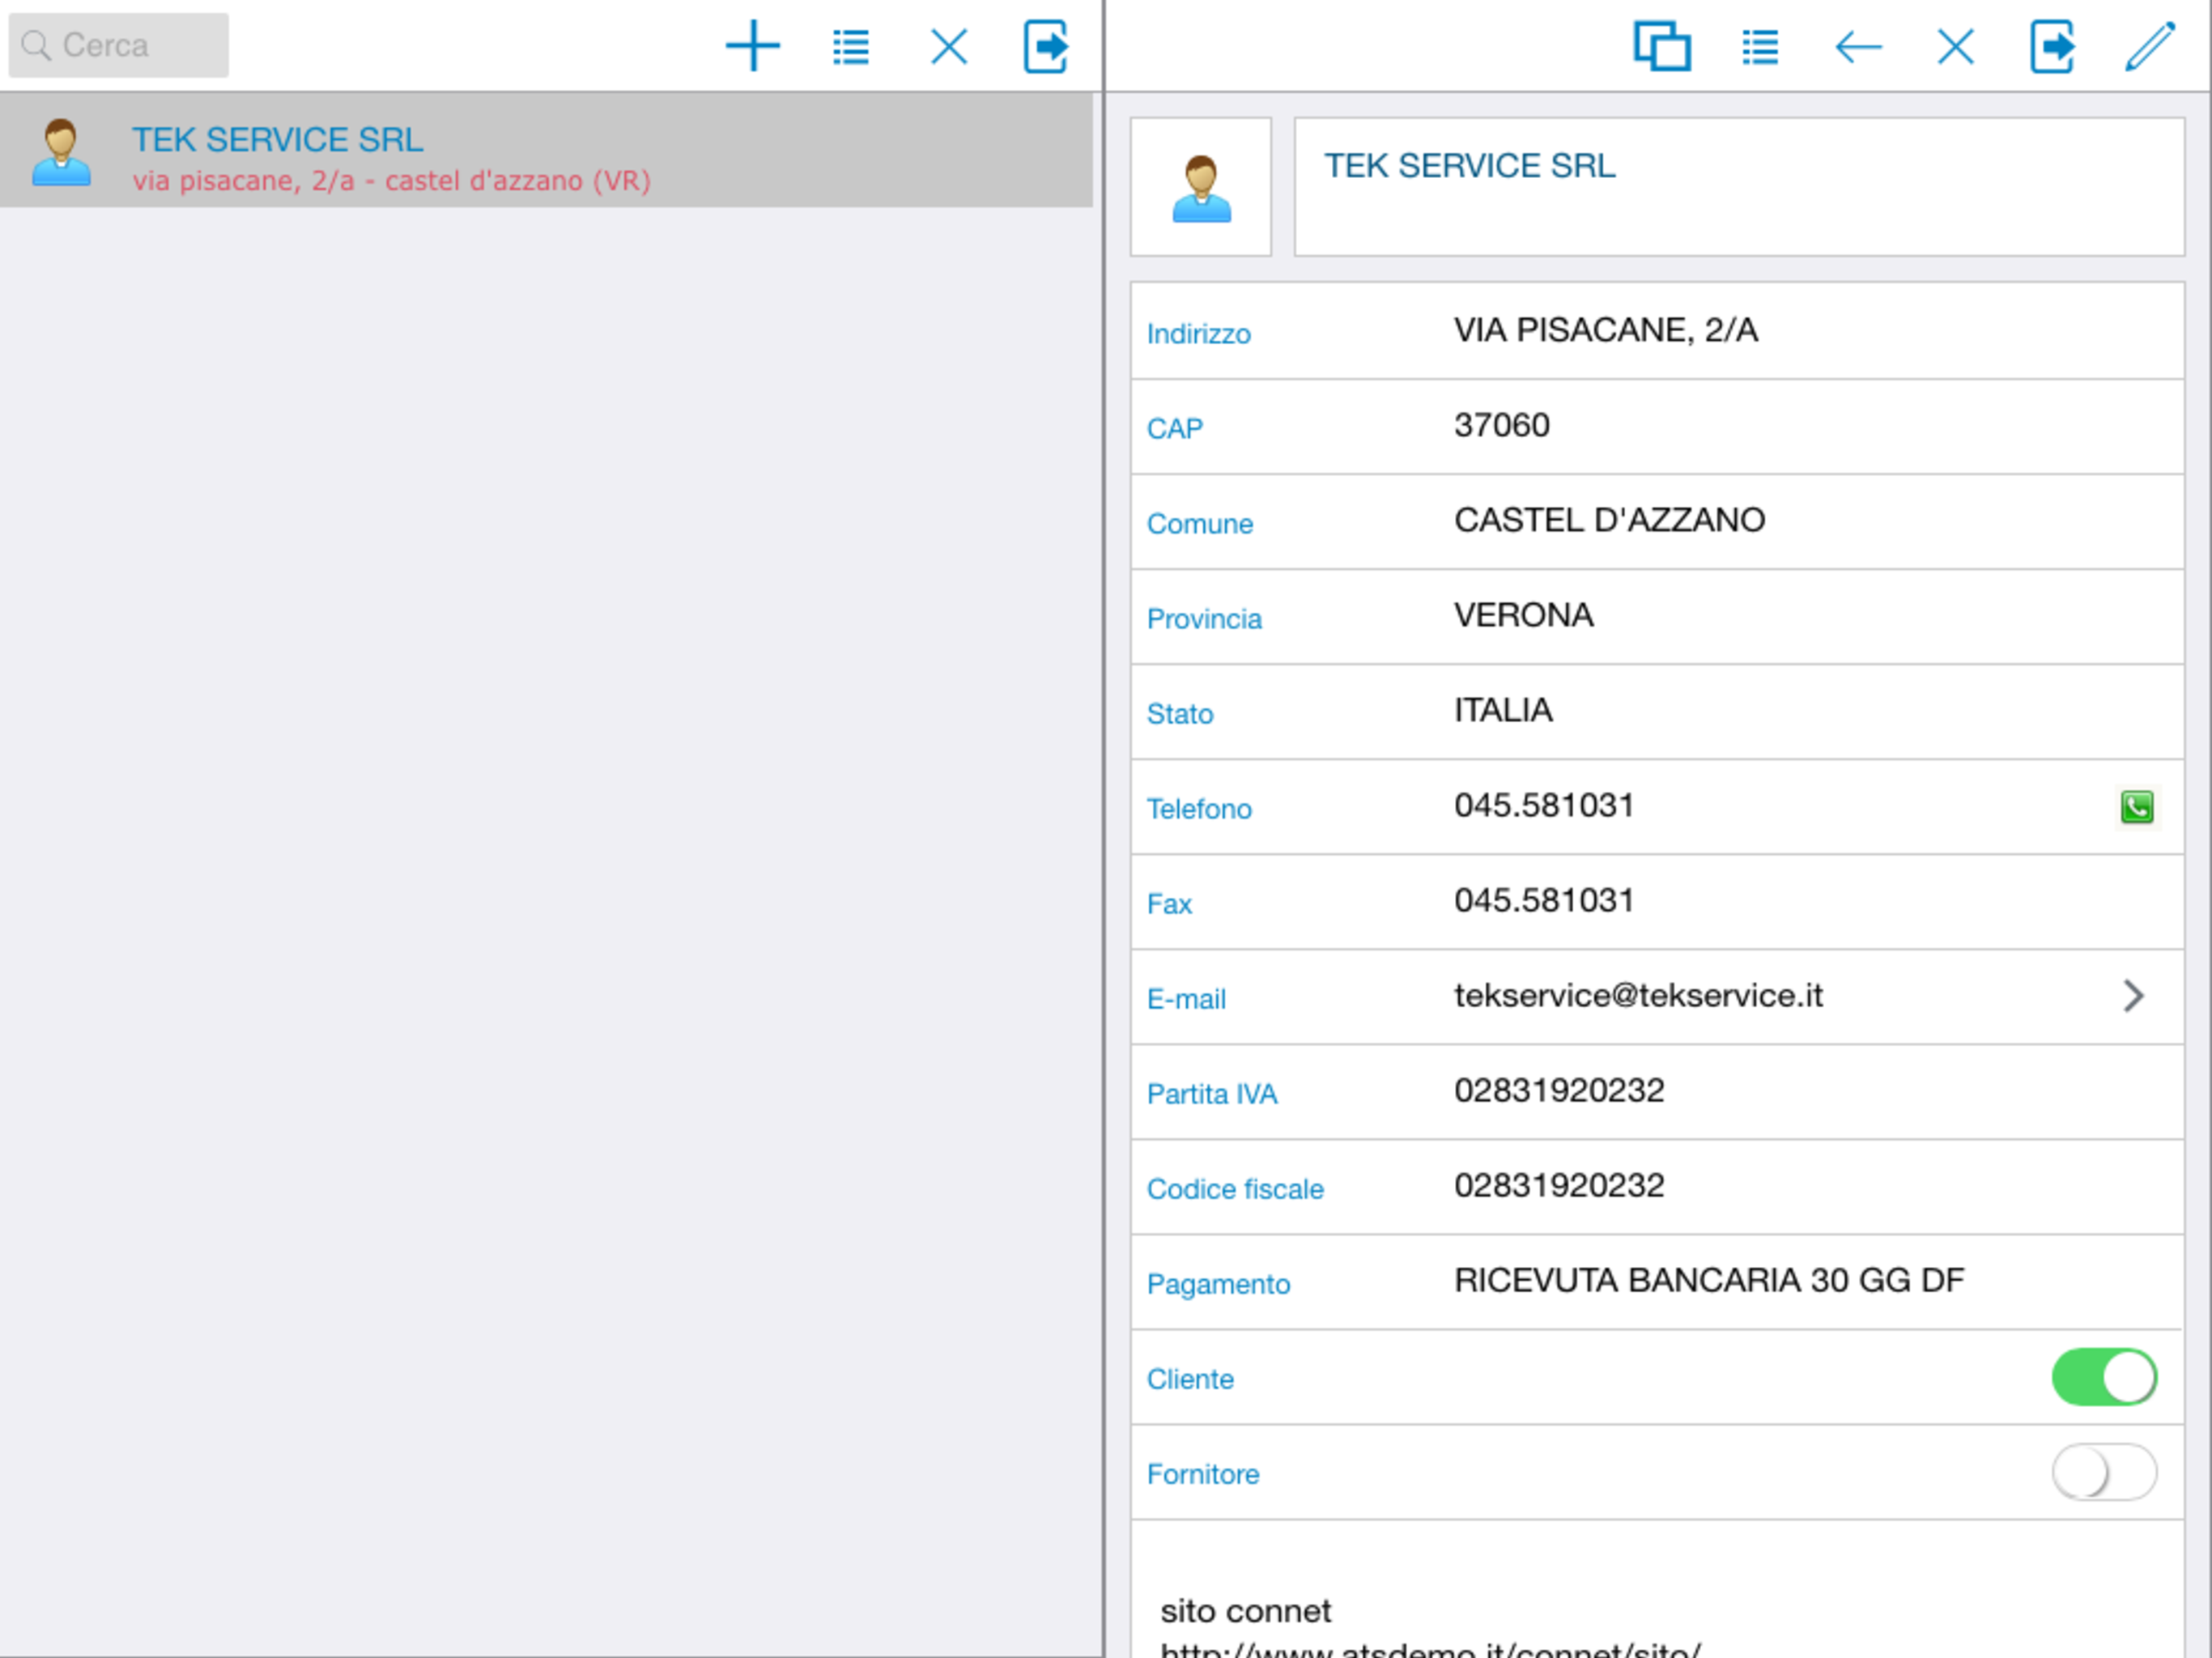Click the export icon in detail toolbar

(2052, 46)
